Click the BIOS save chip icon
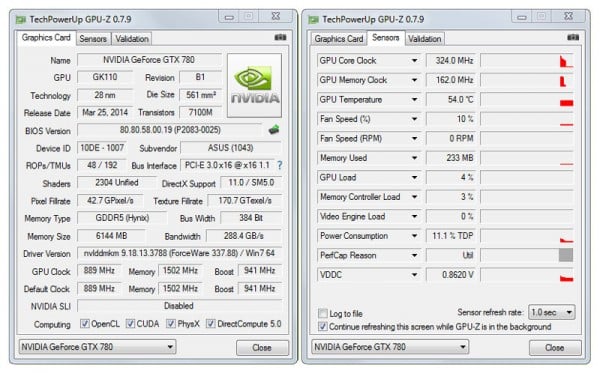 (x=274, y=130)
